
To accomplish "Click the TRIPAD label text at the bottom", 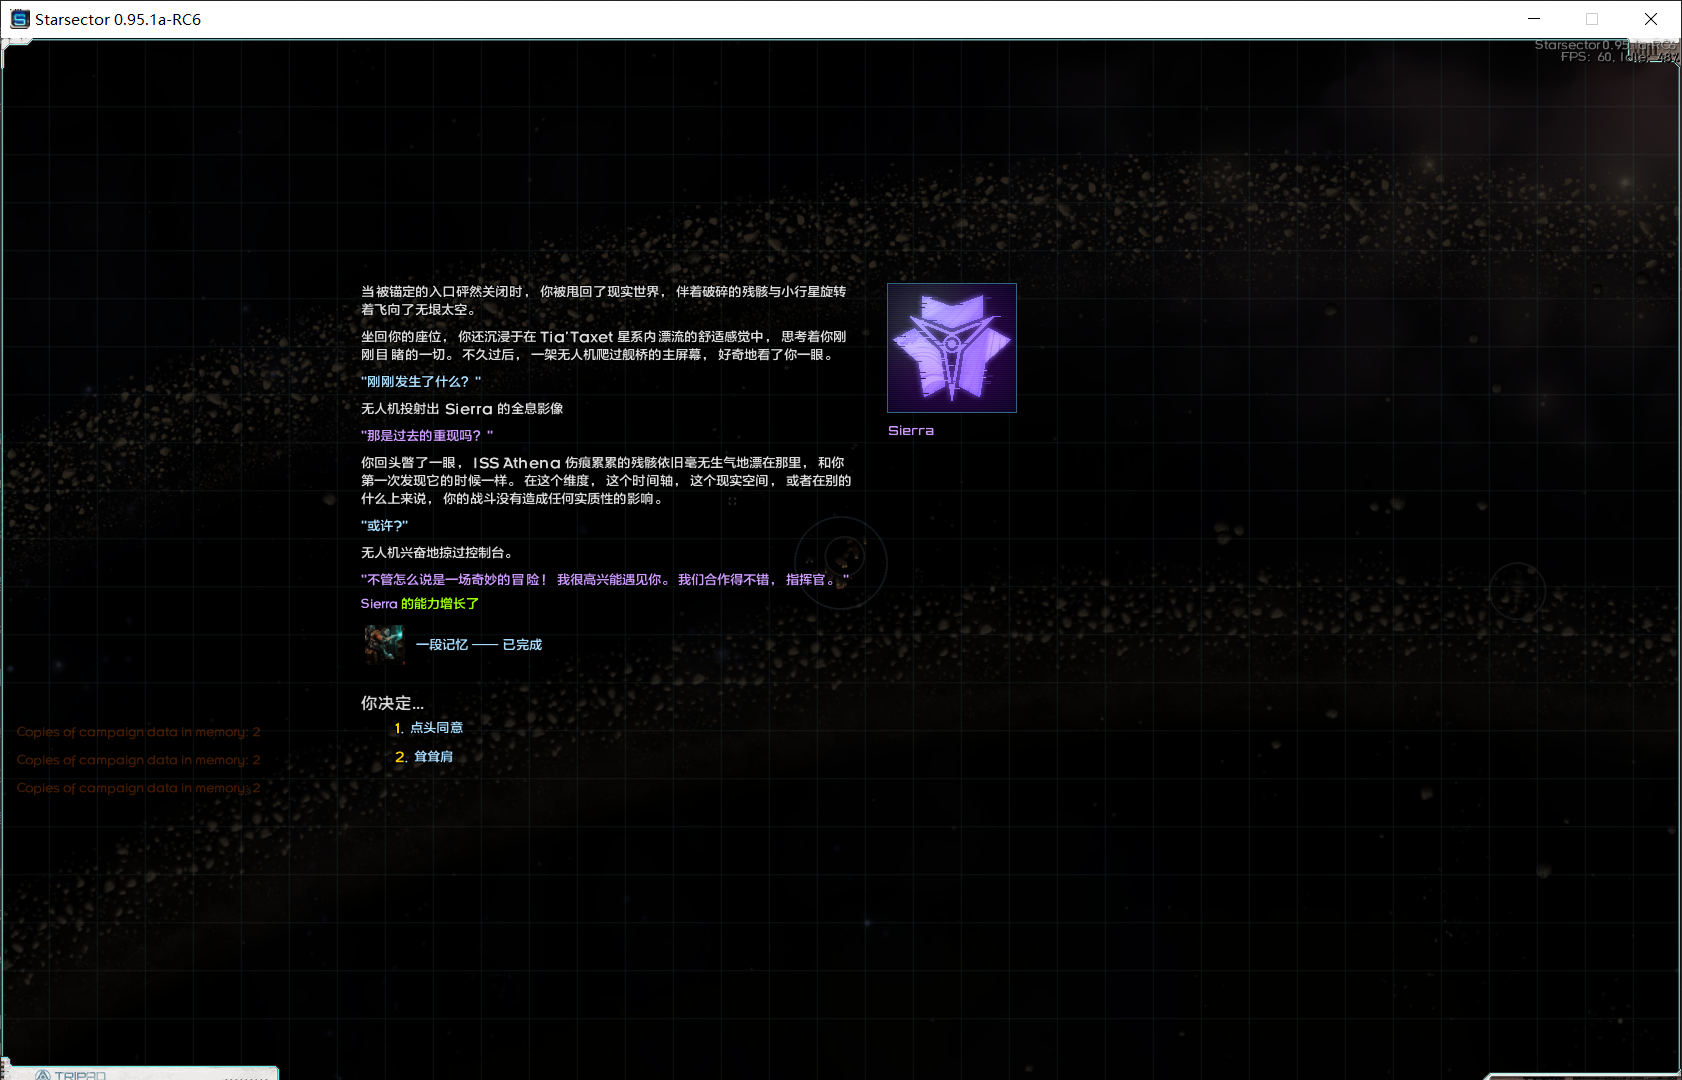I will [80, 1075].
